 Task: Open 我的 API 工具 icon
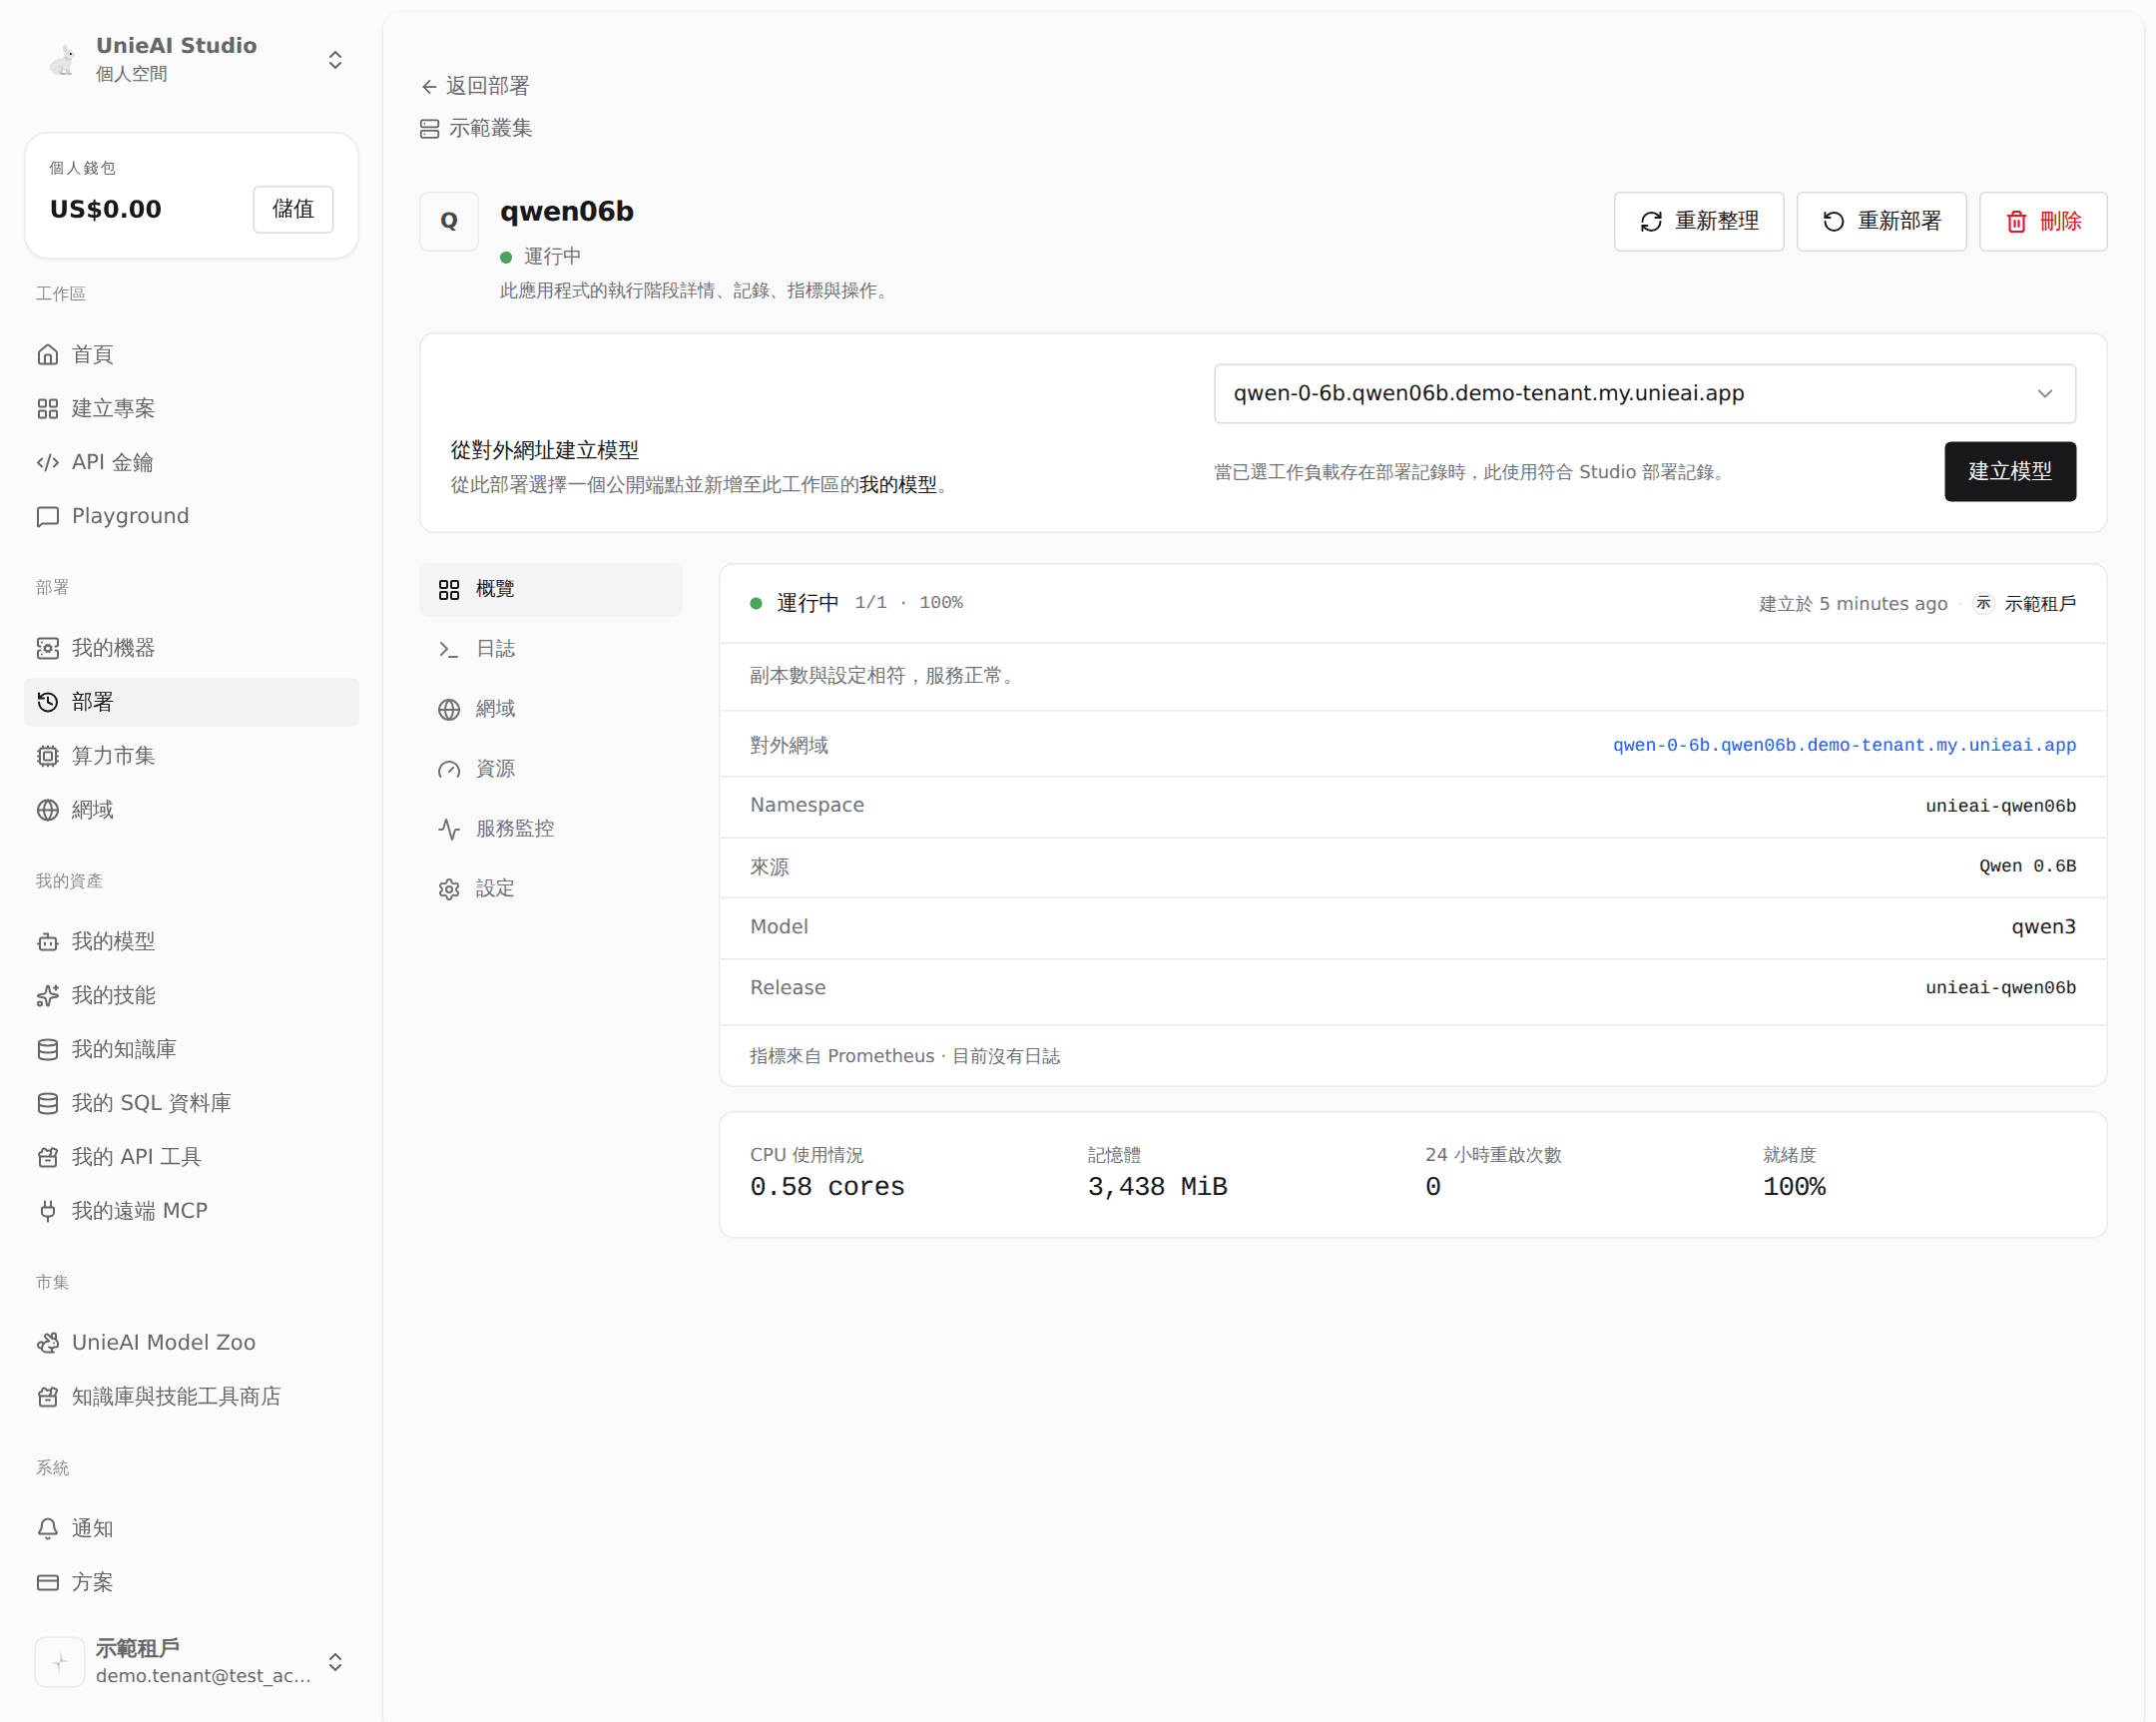coord(47,1157)
